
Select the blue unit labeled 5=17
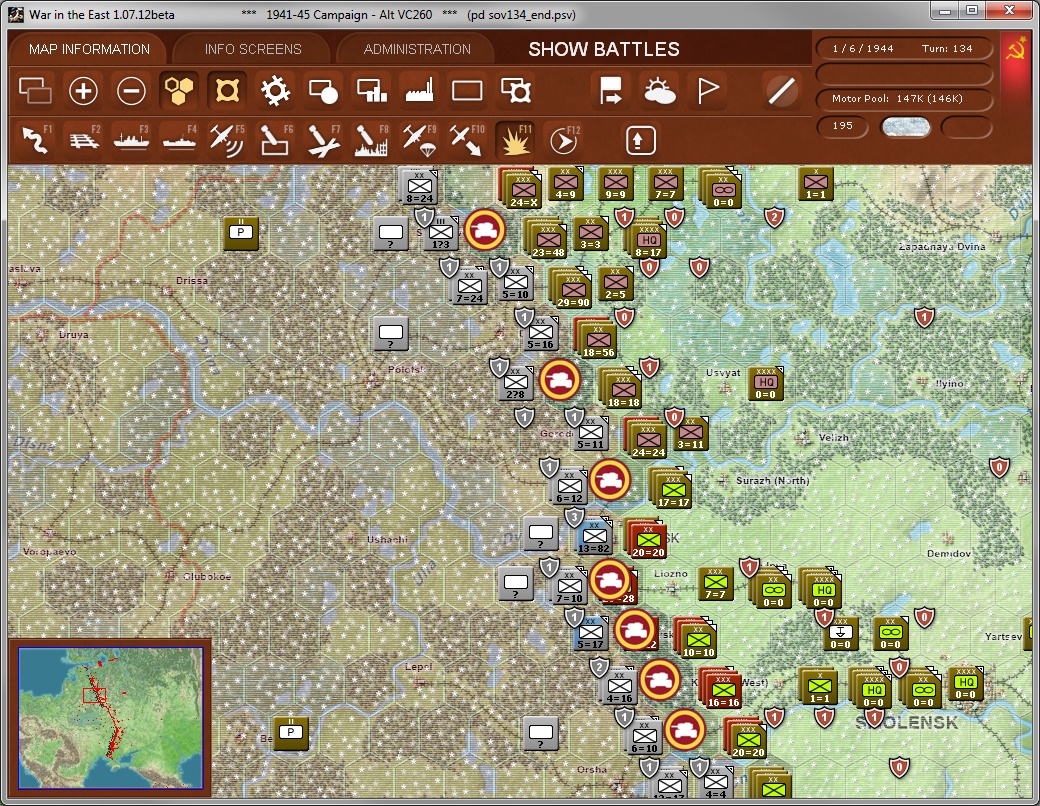(590, 632)
